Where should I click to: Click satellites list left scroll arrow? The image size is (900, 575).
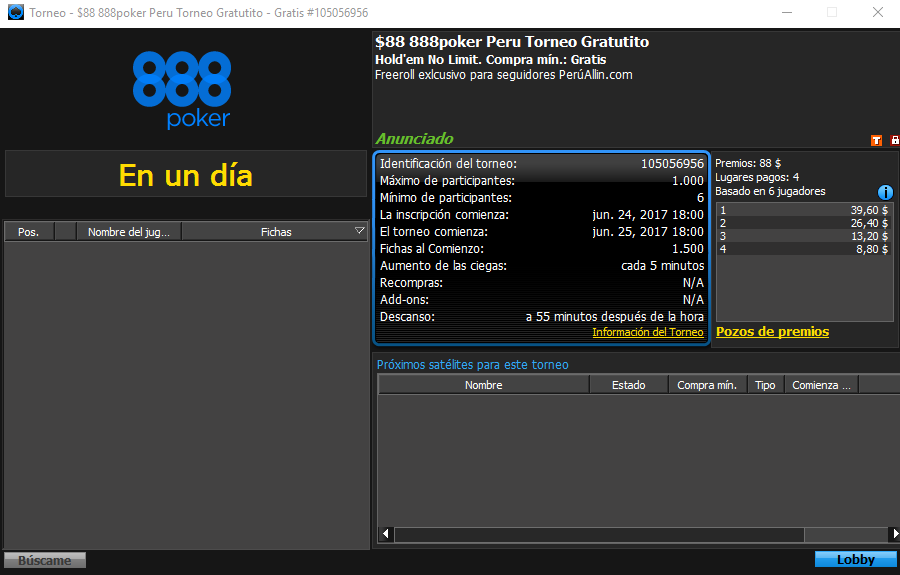(386, 534)
